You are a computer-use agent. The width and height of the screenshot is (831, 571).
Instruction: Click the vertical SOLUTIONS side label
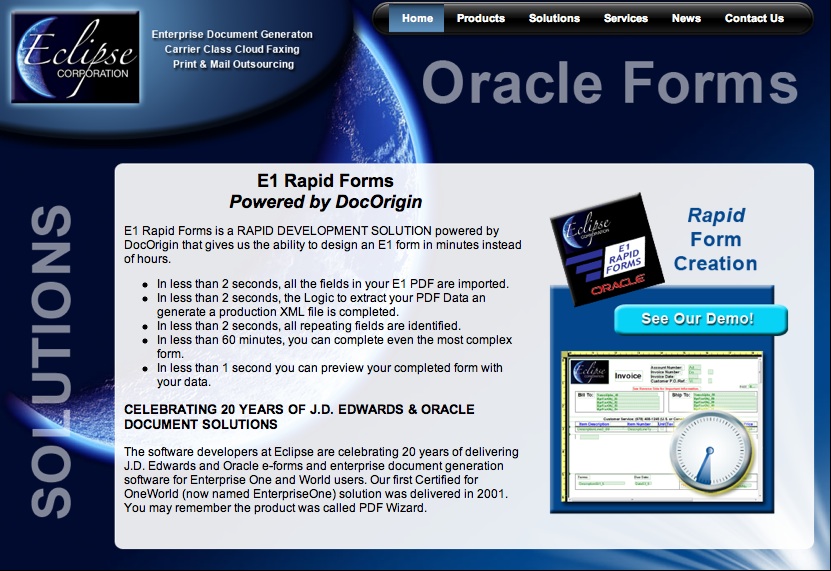[51, 362]
